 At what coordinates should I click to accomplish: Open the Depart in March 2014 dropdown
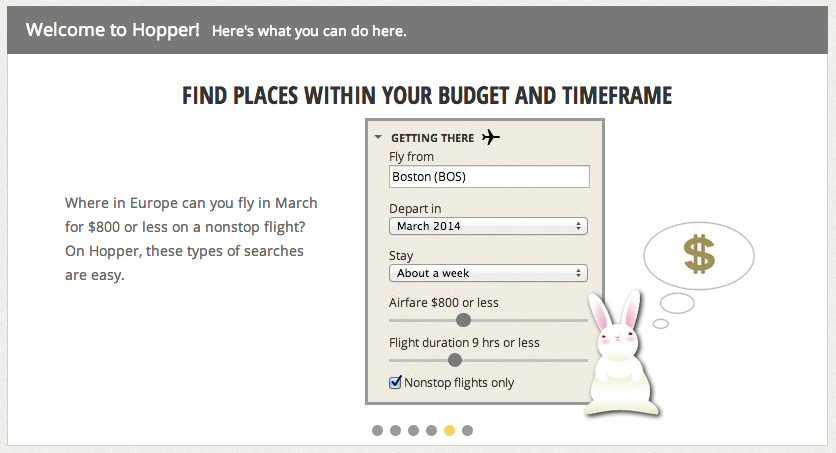pyautogui.click(x=488, y=227)
